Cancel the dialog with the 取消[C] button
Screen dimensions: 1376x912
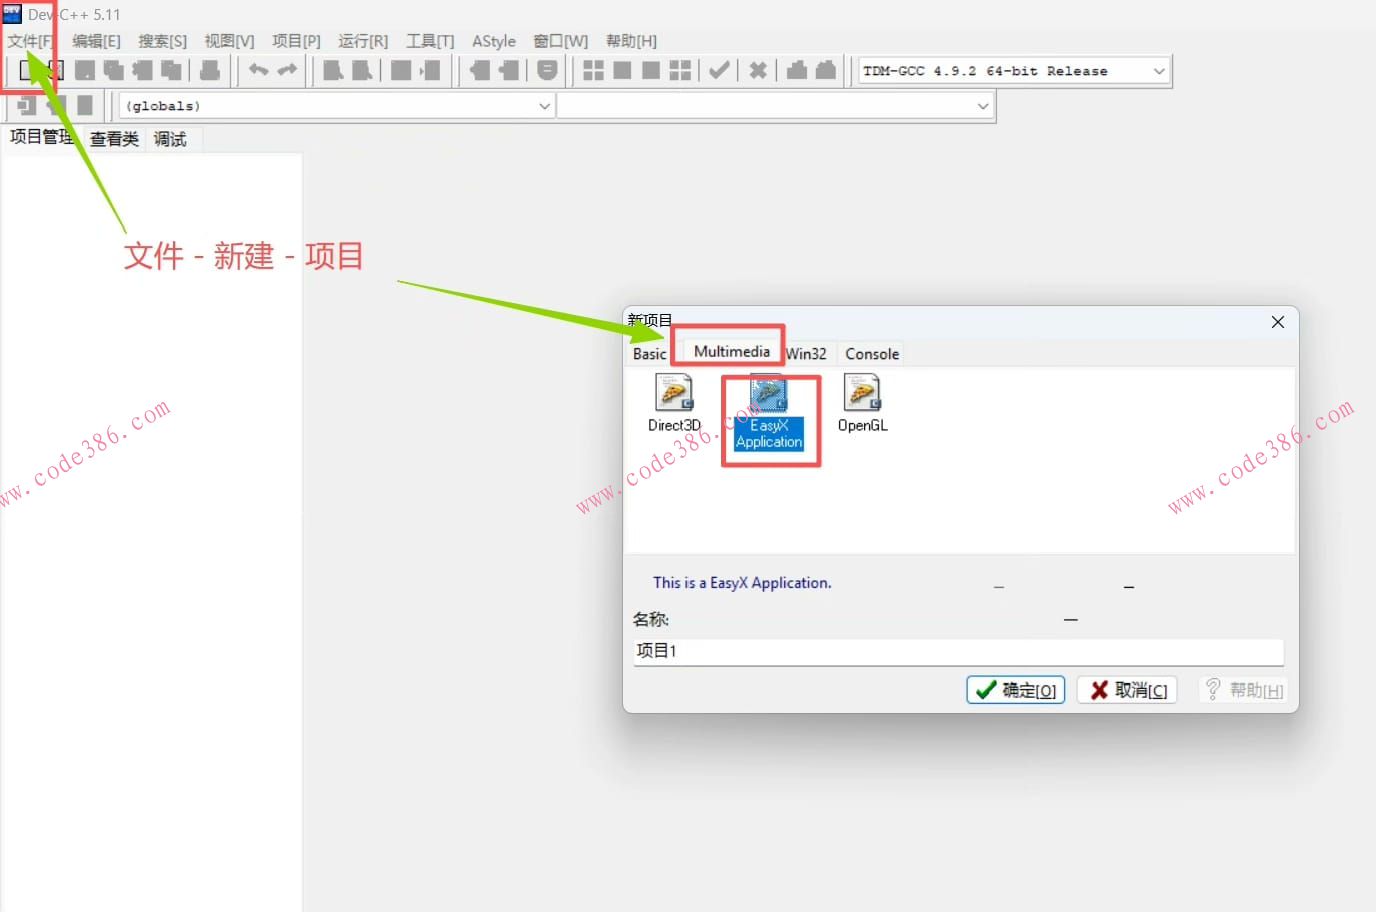[x=1128, y=690]
